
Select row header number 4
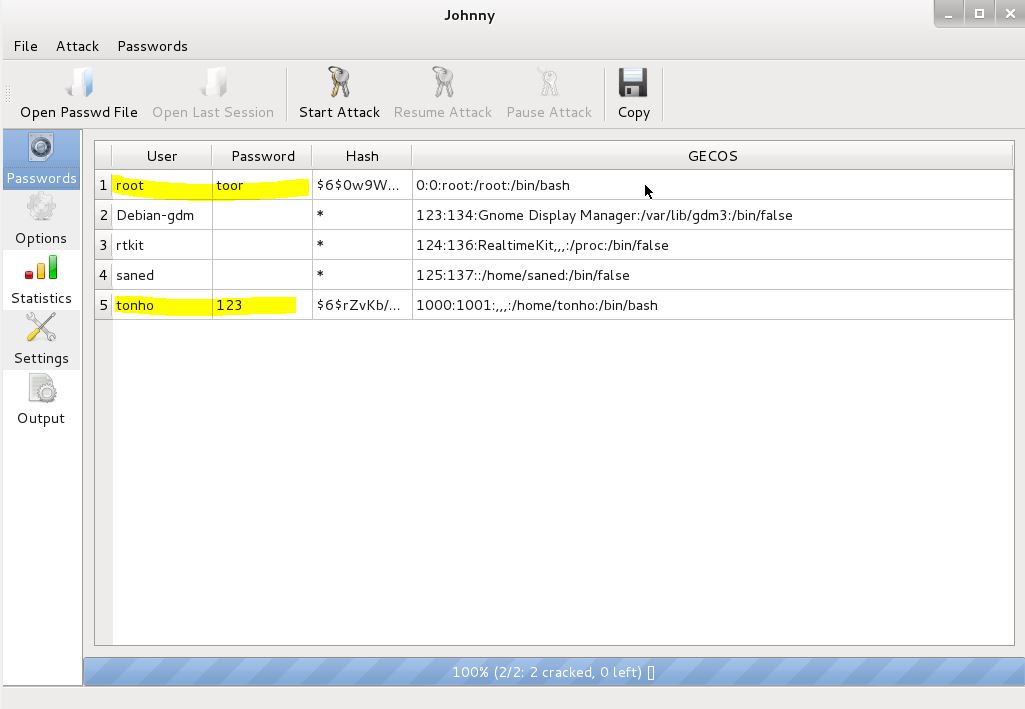(x=103, y=275)
